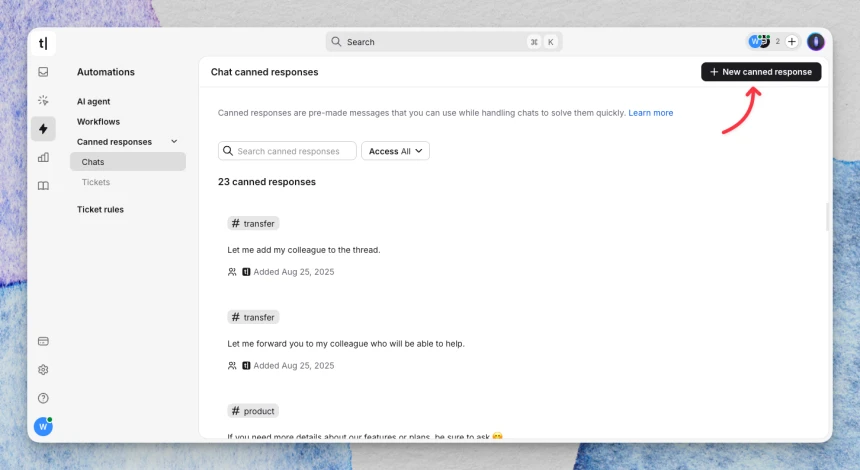Click the 'product' shortcut tag

[x=253, y=411]
